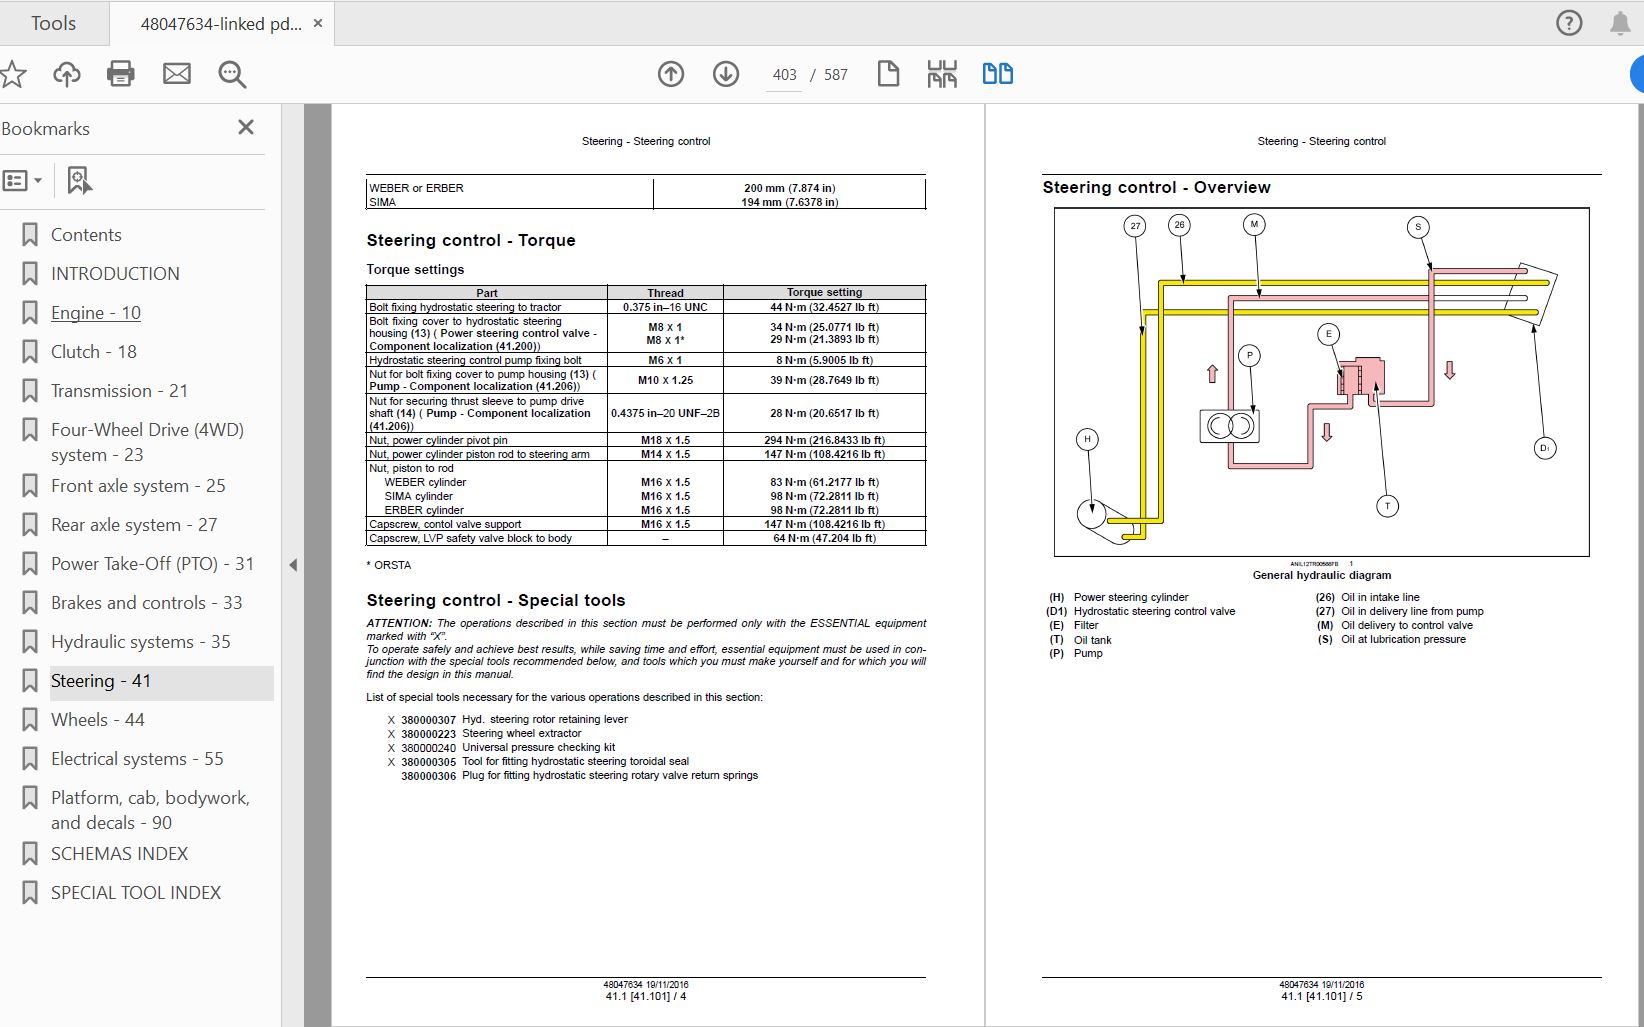
Task: Jump to Hydraulic systems - 35 bookmark
Action: pyautogui.click(x=140, y=642)
